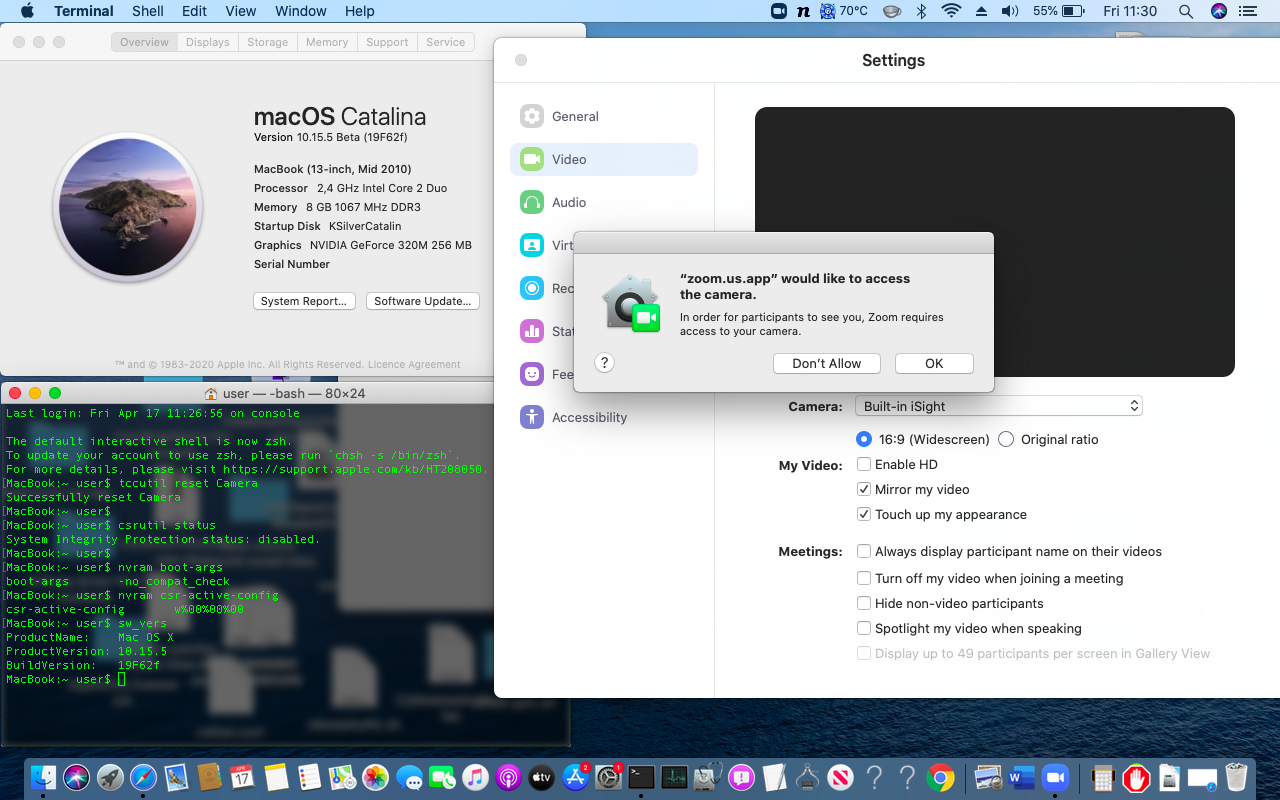Open App Store in the Dock
Viewport: 1280px width, 800px height.
tap(575, 777)
